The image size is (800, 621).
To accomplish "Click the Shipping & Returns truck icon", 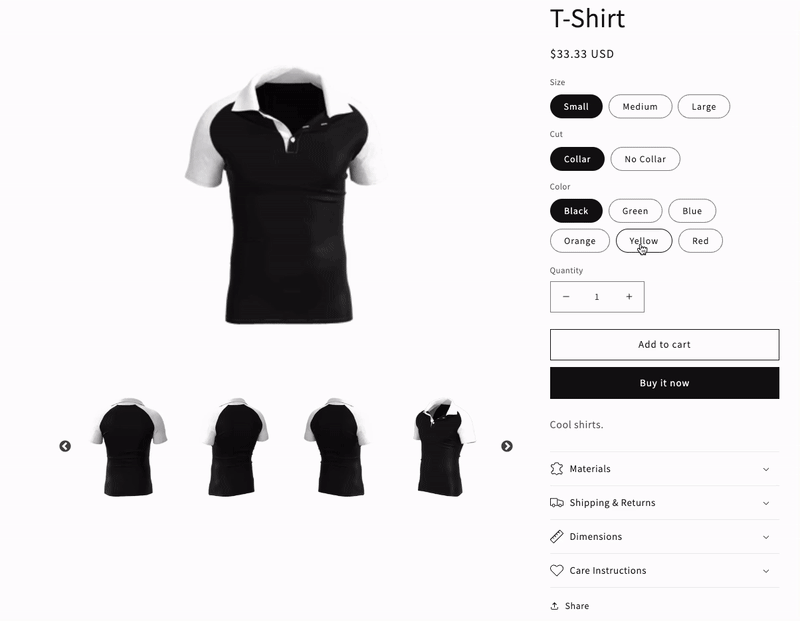I will pyautogui.click(x=557, y=503).
